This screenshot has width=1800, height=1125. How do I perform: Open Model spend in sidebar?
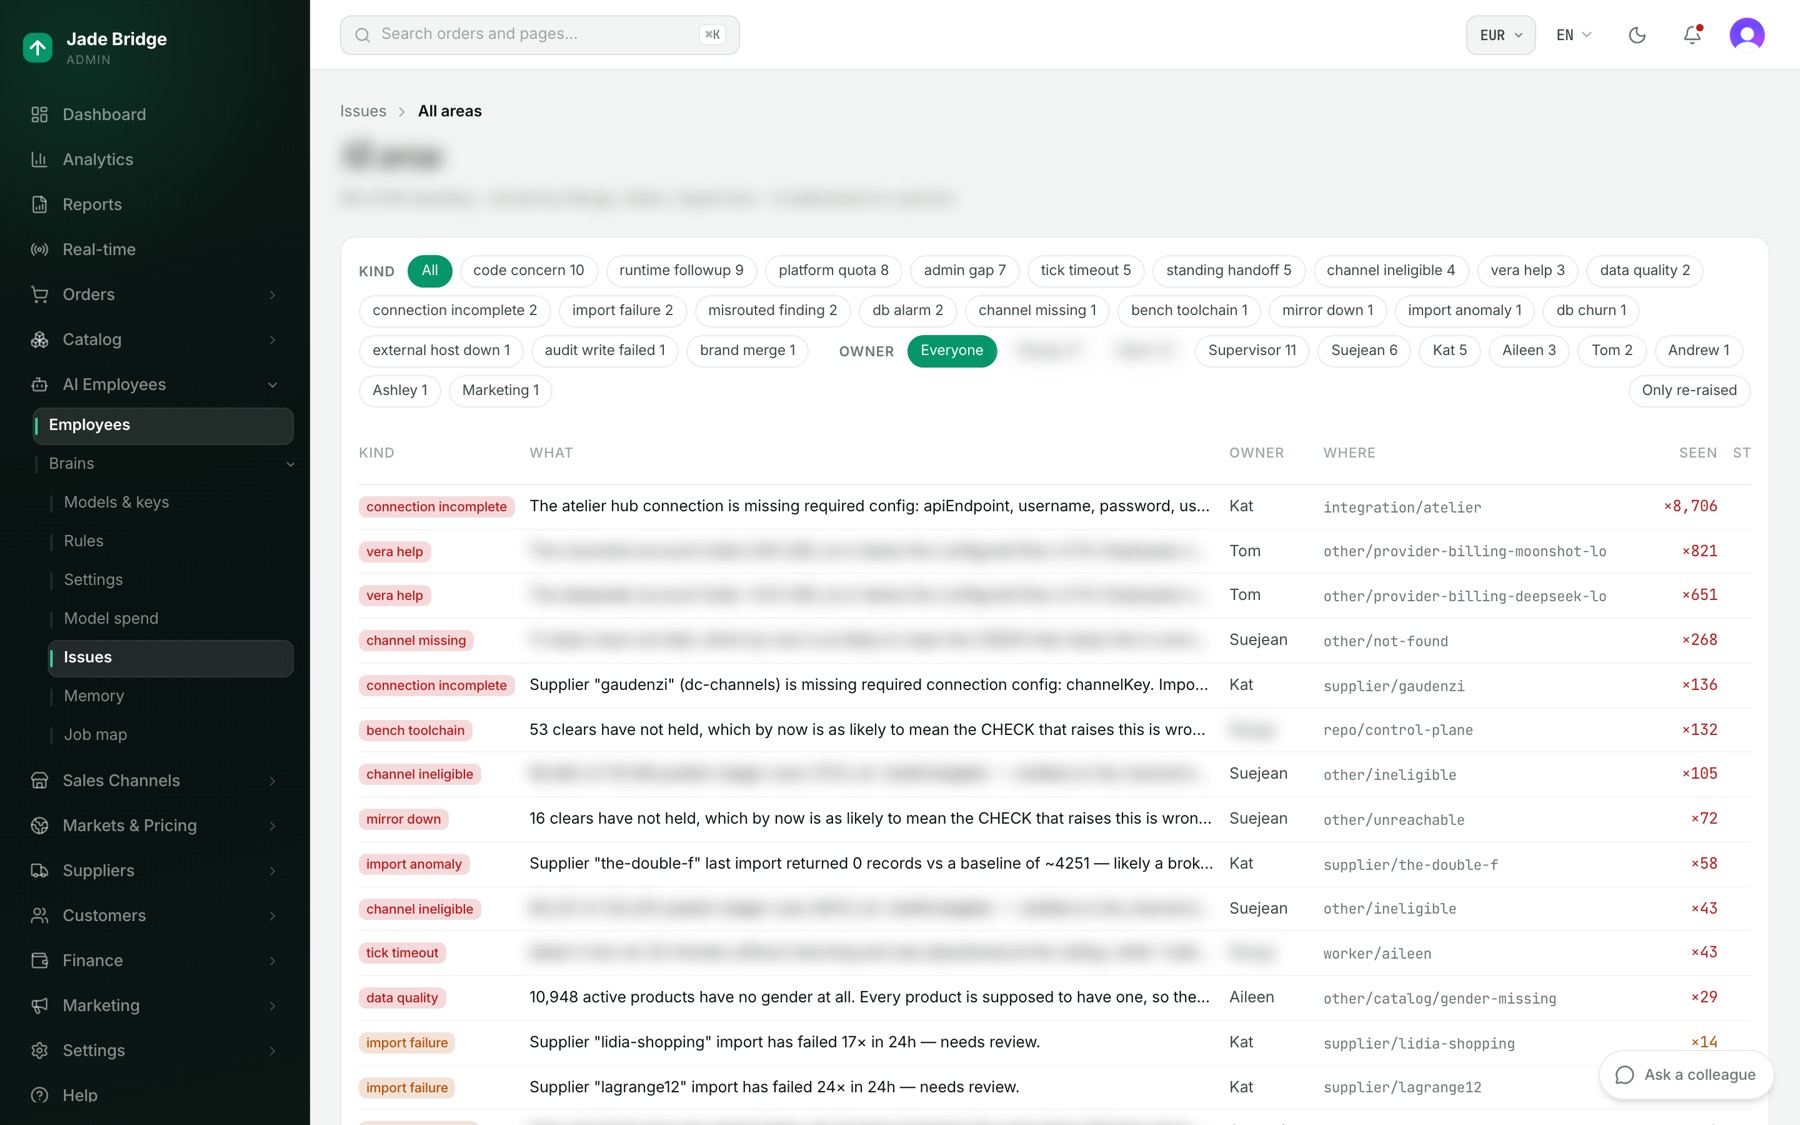point(111,619)
